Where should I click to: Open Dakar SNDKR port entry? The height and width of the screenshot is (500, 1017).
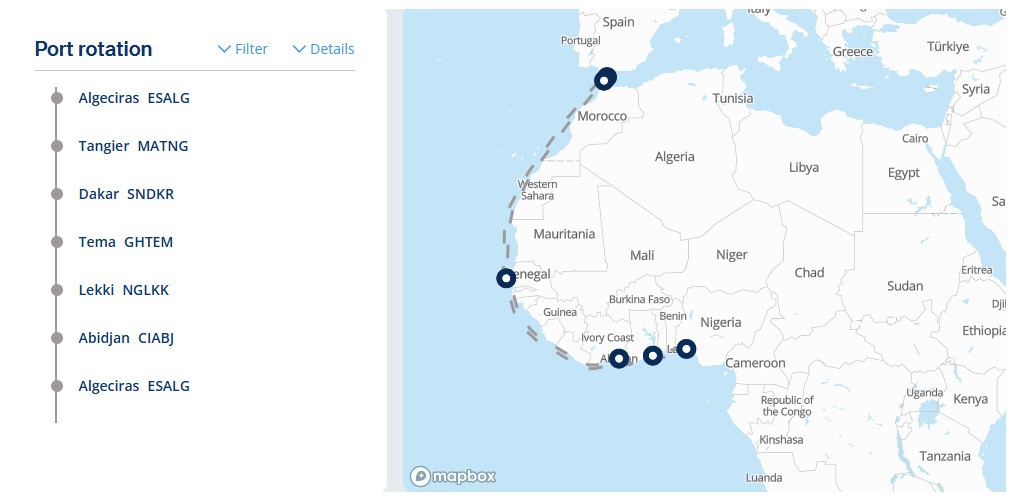(x=126, y=194)
